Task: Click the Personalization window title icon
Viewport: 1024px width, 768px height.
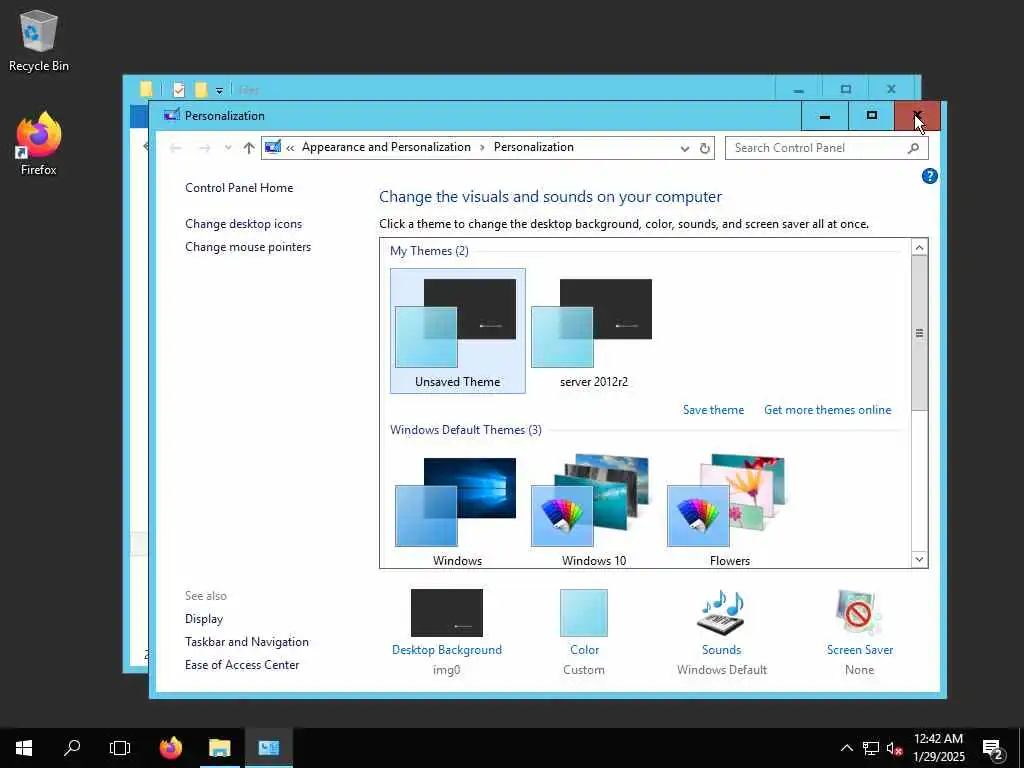Action: tap(171, 116)
